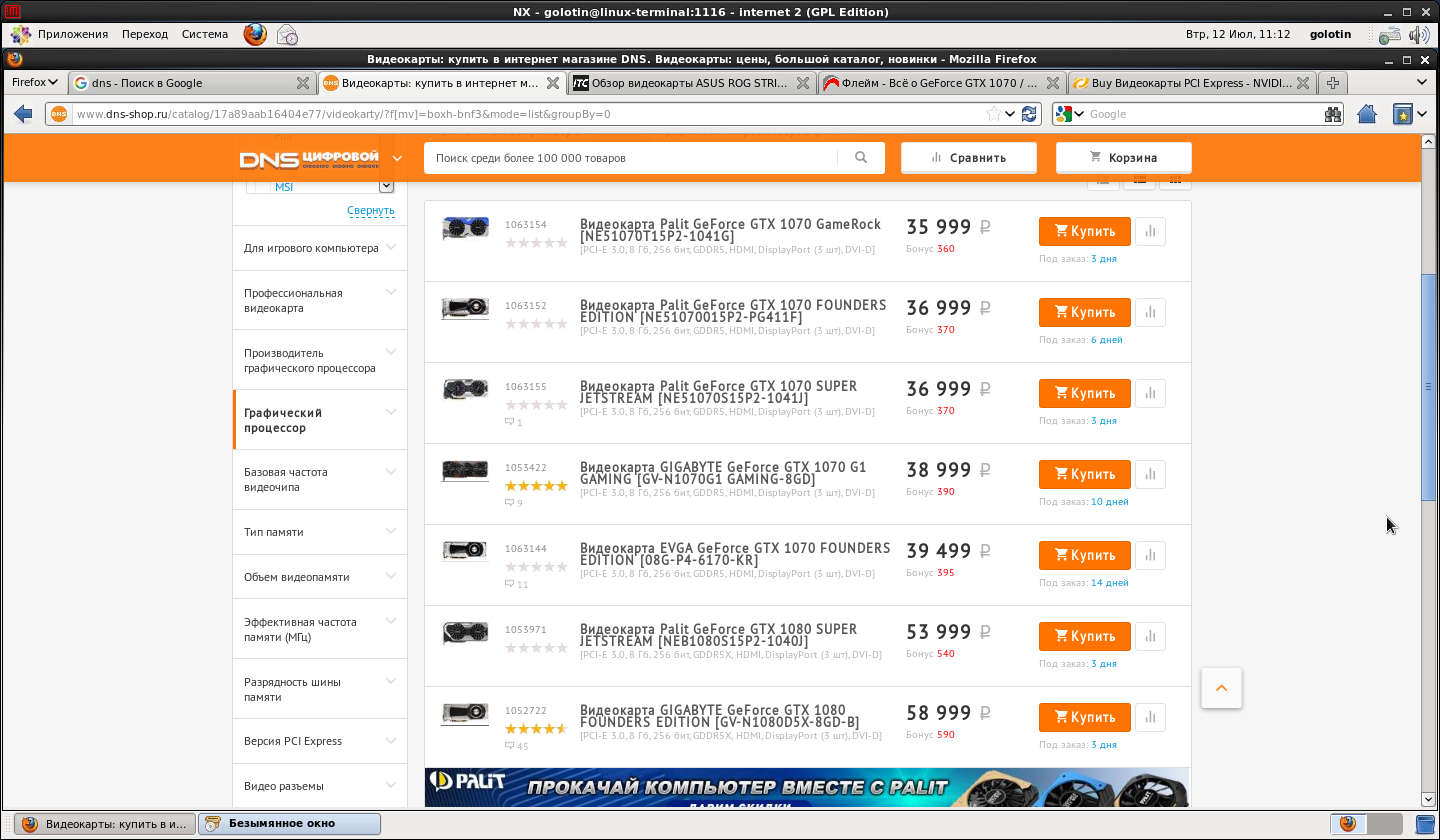Switch to ASUS ROG STRIX review tab
This screenshot has height=840, width=1440.
[691, 83]
